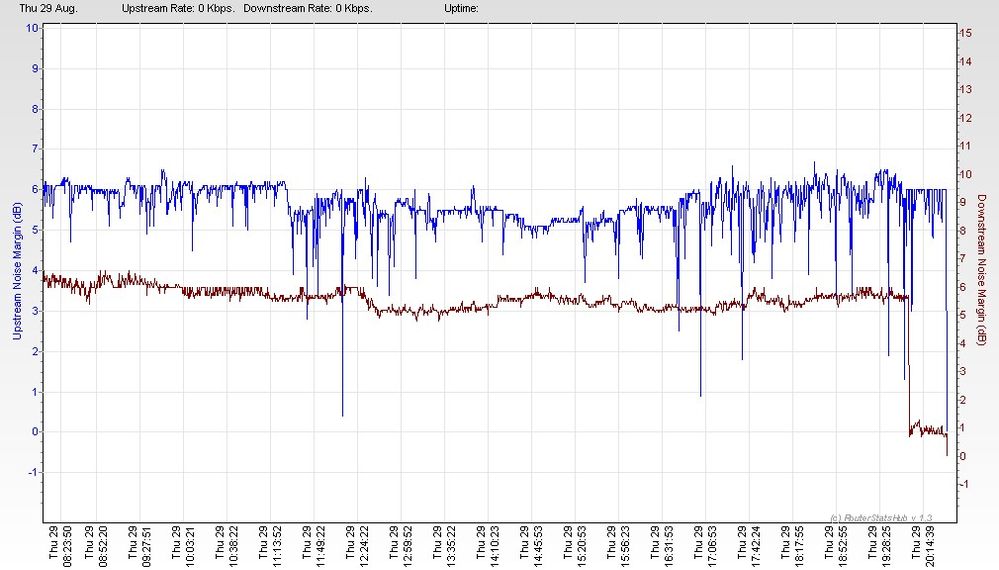The height and width of the screenshot is (570, 999).
Task: Click tick value 7 on the Downstream axis
Action: pyautogui.click(x=963, y=259)
